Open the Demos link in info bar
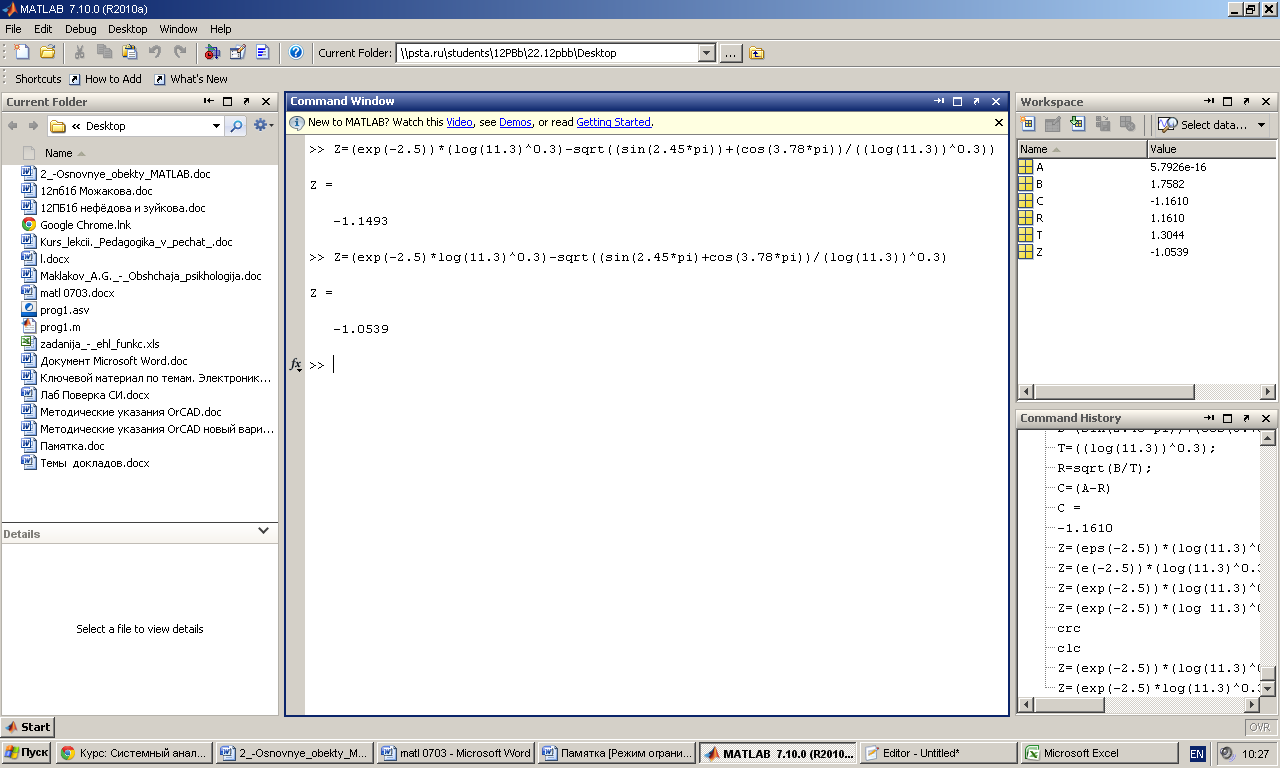Screen dimensions: 1280x768 (515, 122)
